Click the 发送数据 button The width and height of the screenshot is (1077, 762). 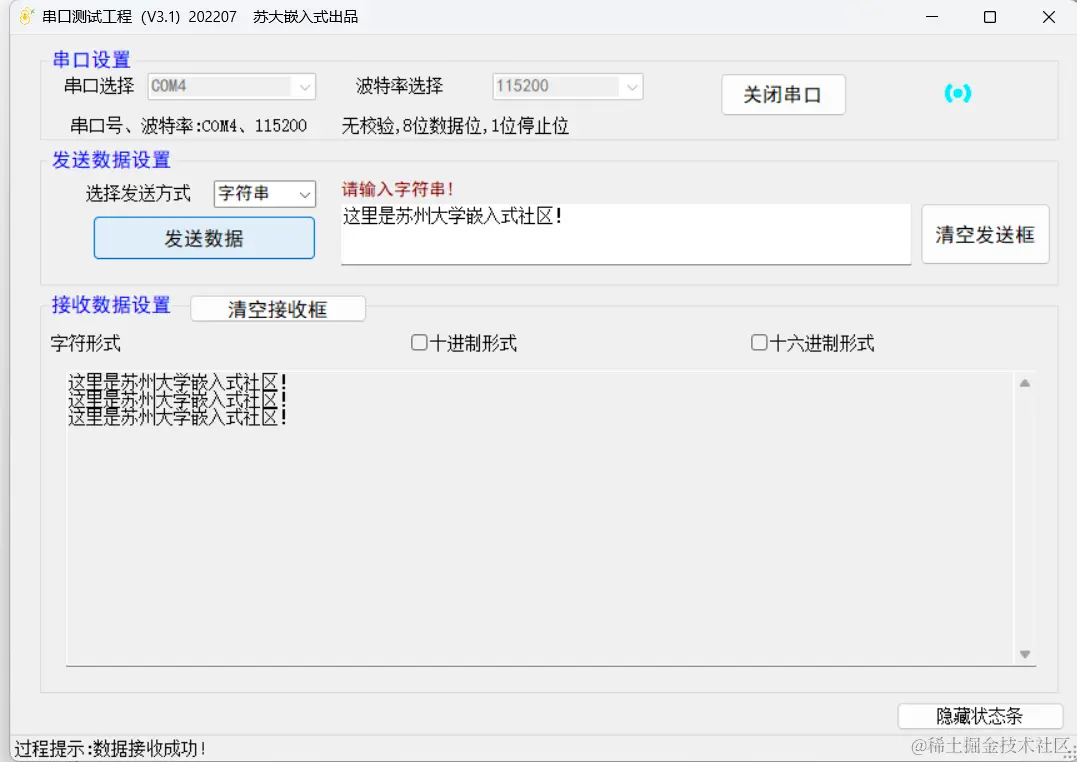(204, 238)
